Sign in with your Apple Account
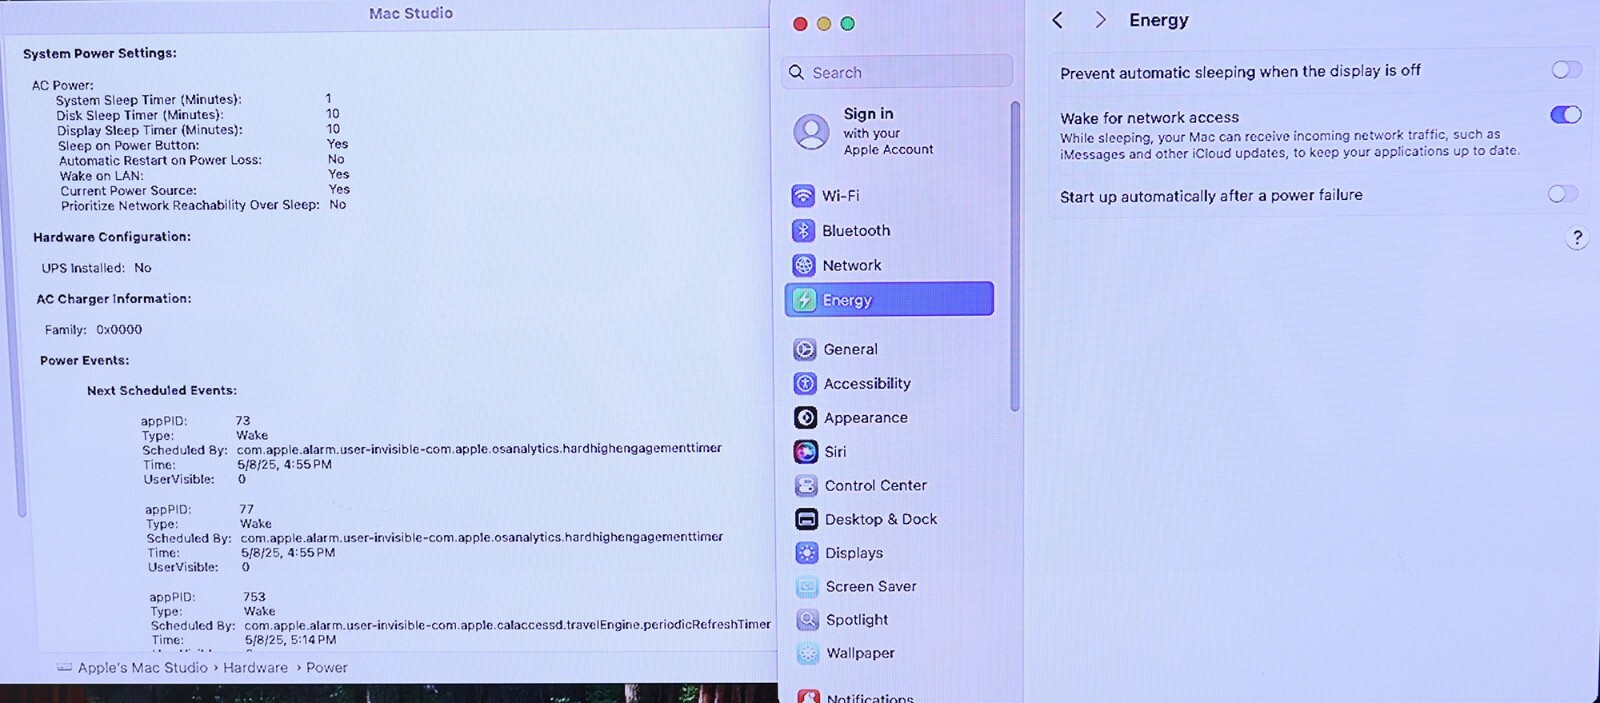The width and height of the screenshot is (1600, 703). tap(888, 132)
